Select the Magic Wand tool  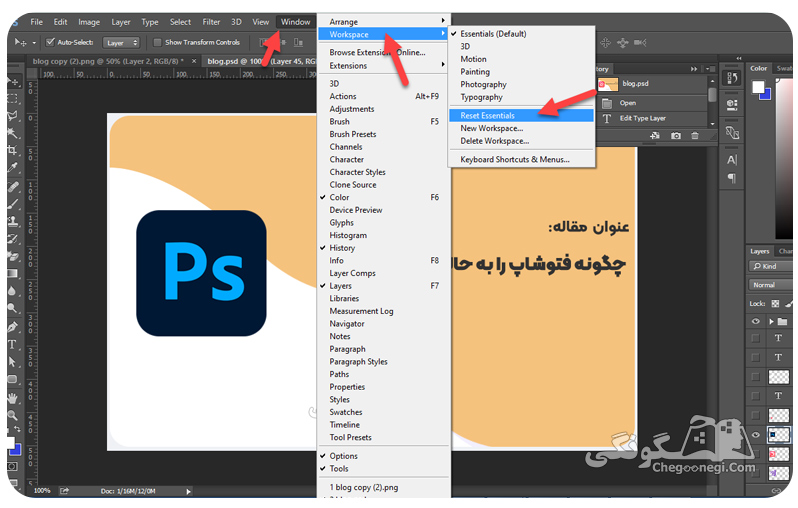tap(13, 133)
